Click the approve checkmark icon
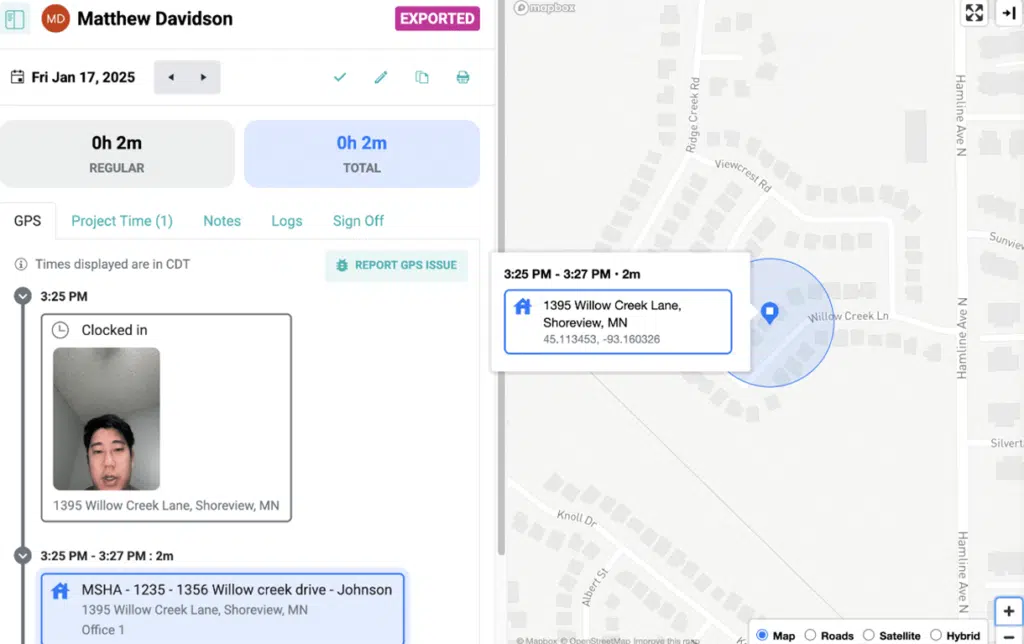 pos(340,77)
